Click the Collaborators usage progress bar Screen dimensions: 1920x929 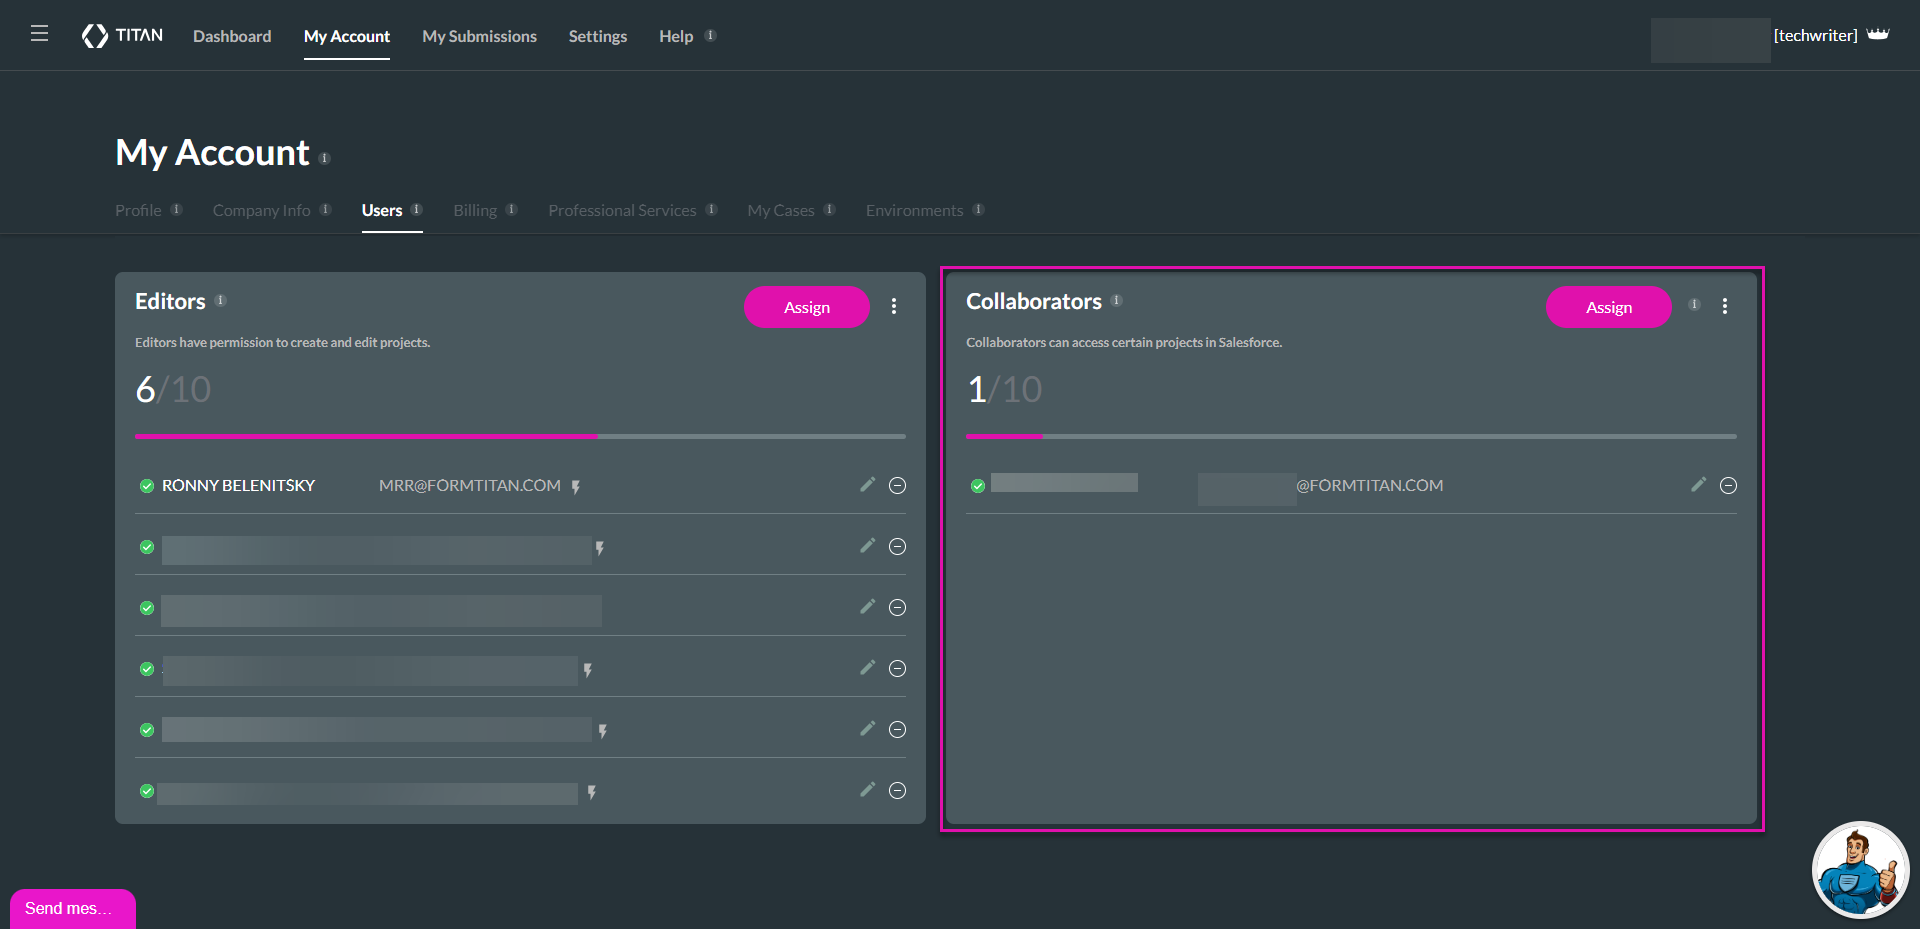(1351, 436)
